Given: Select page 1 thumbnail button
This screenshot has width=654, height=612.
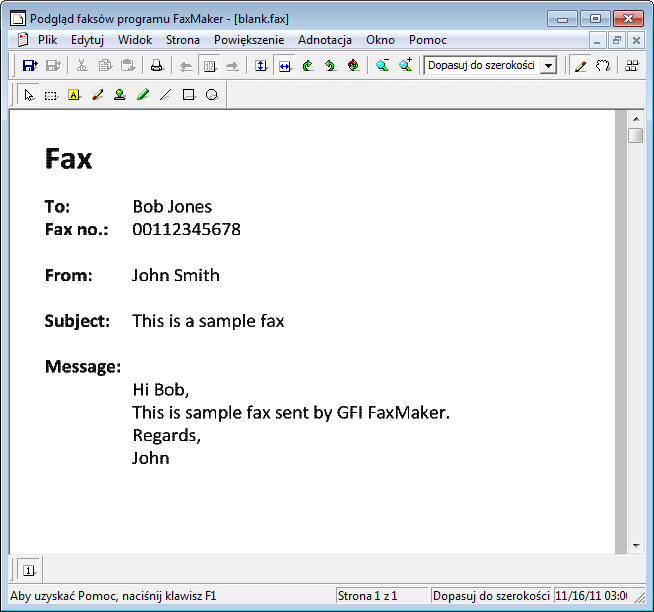Looking at the screenshot, I should (28, 569).
